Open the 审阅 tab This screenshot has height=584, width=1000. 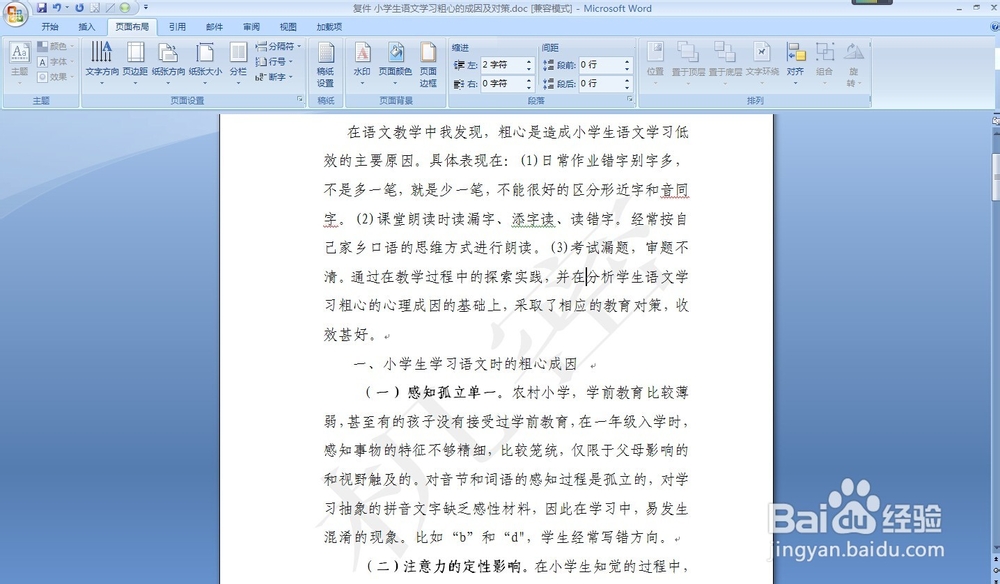pyautogui.click(x=251, y=27)
